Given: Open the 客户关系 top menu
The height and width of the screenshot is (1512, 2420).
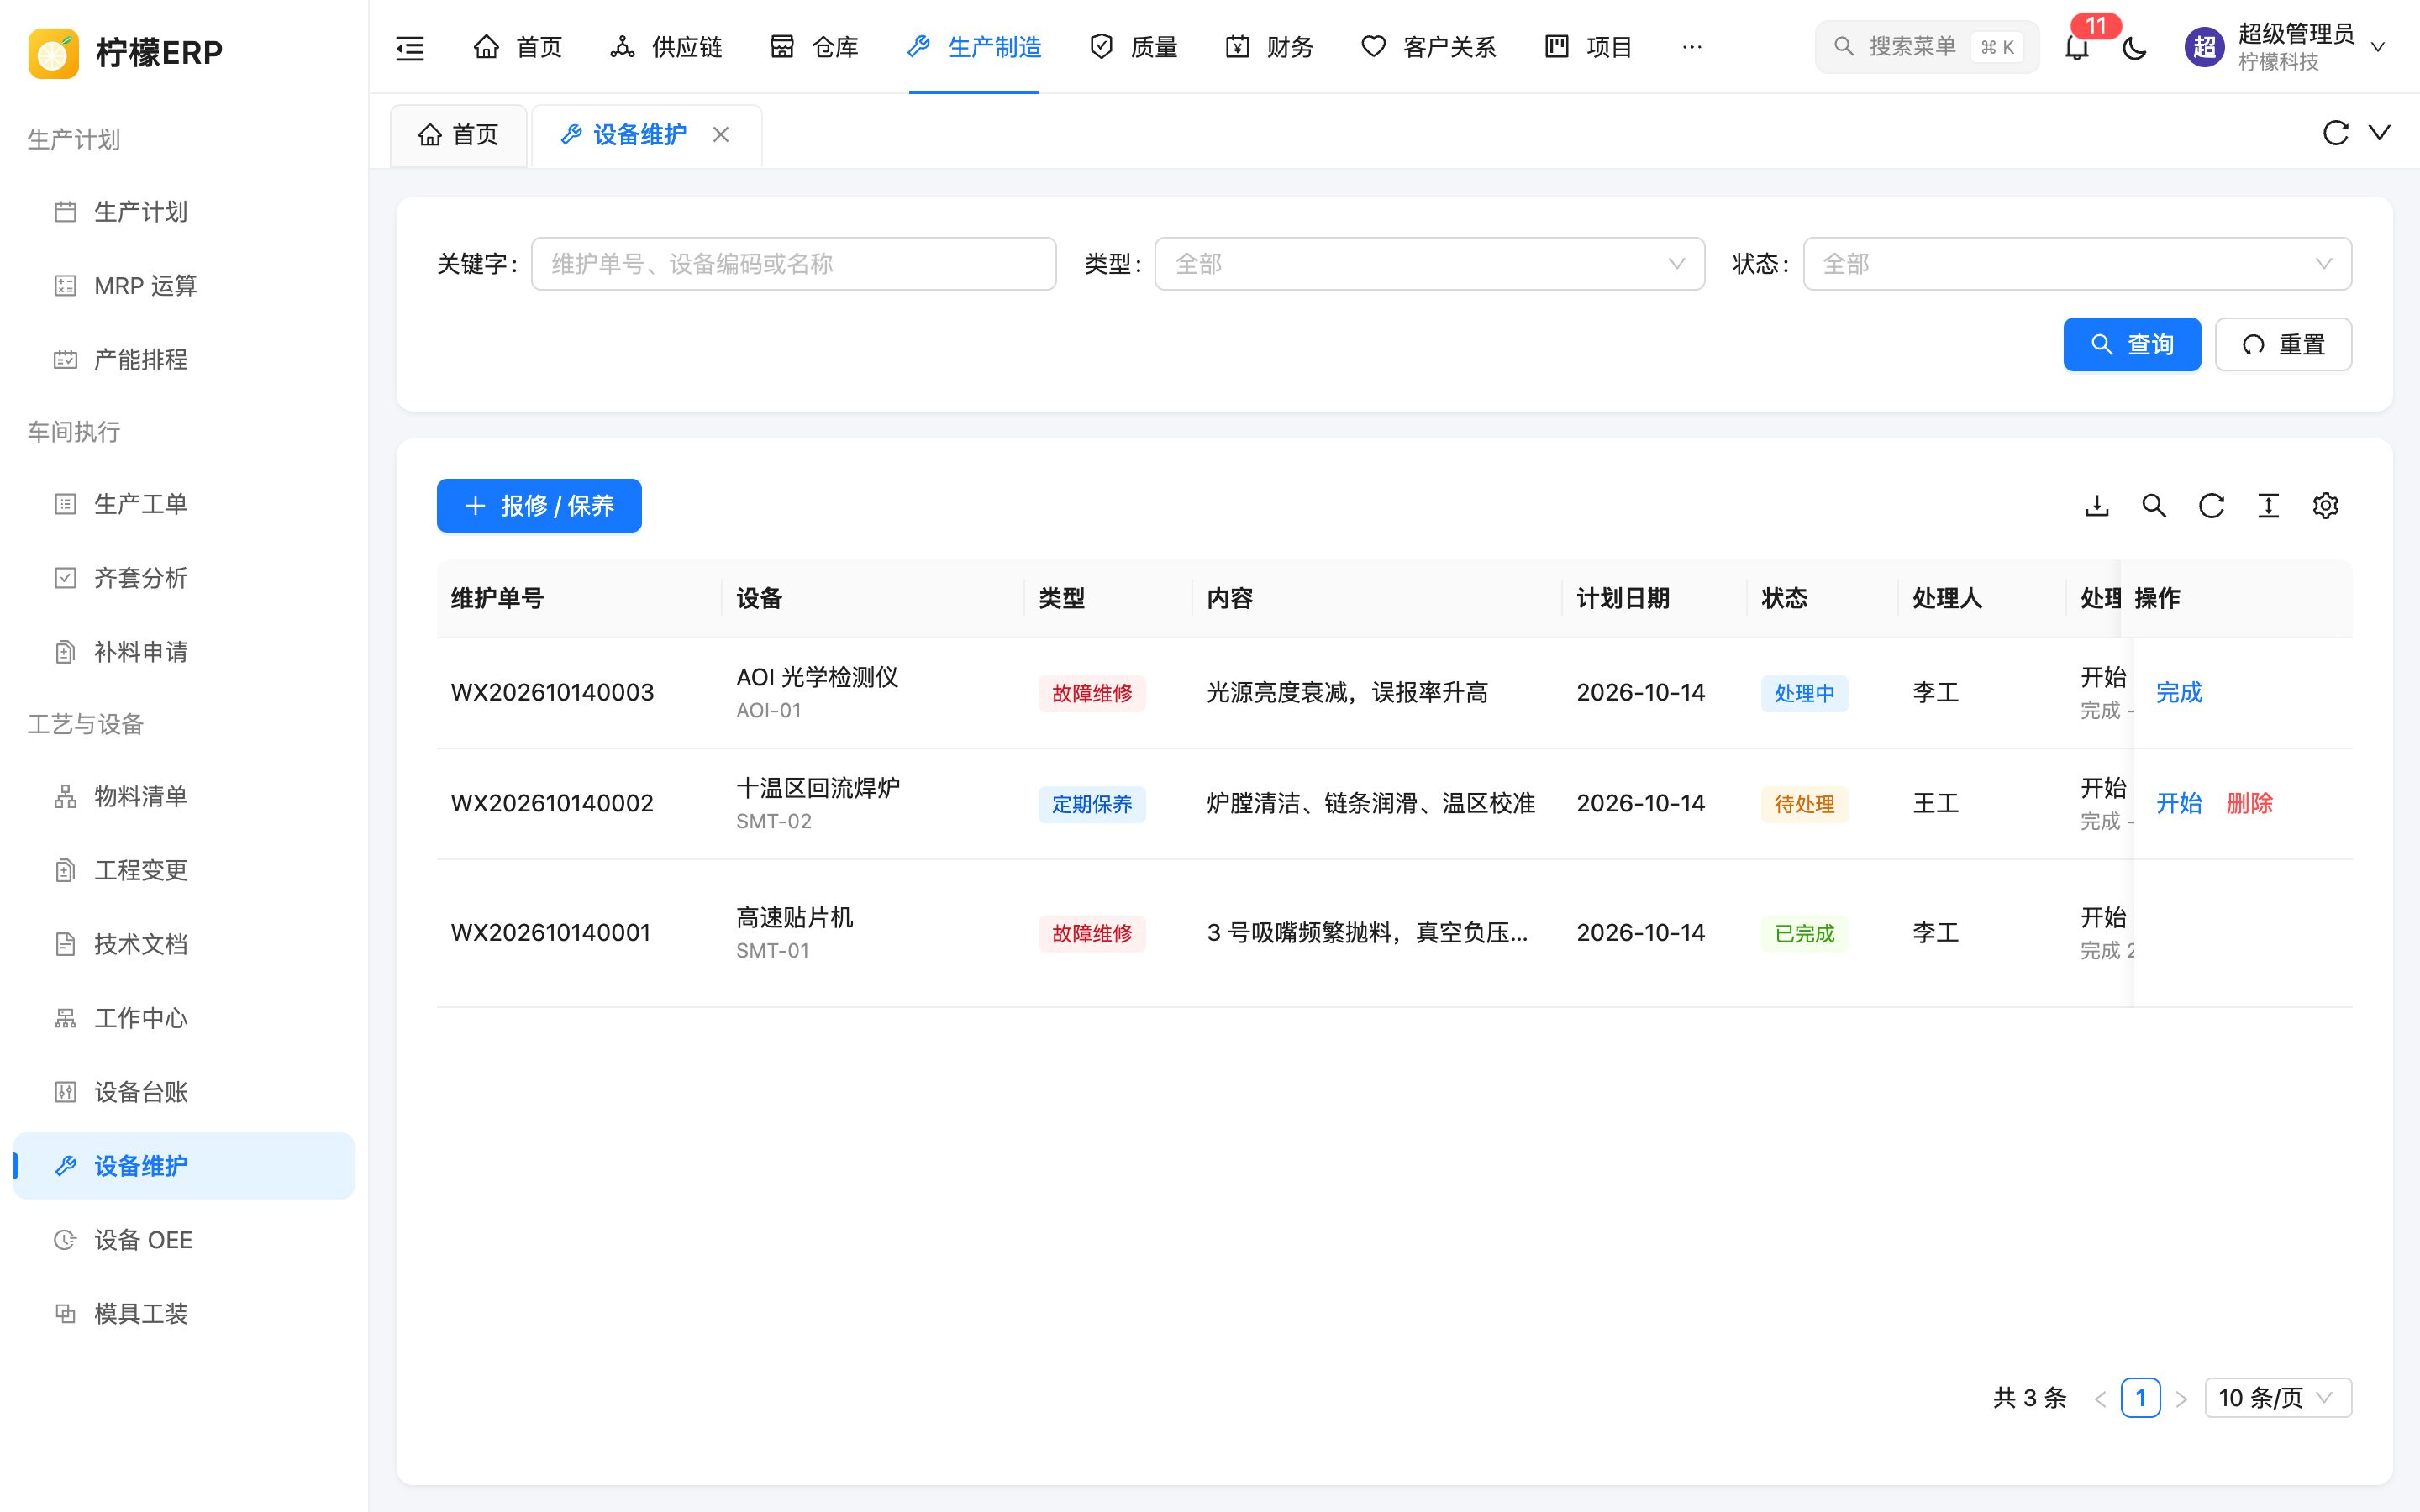Looking at the screenshot, I should coord(1428,47).
